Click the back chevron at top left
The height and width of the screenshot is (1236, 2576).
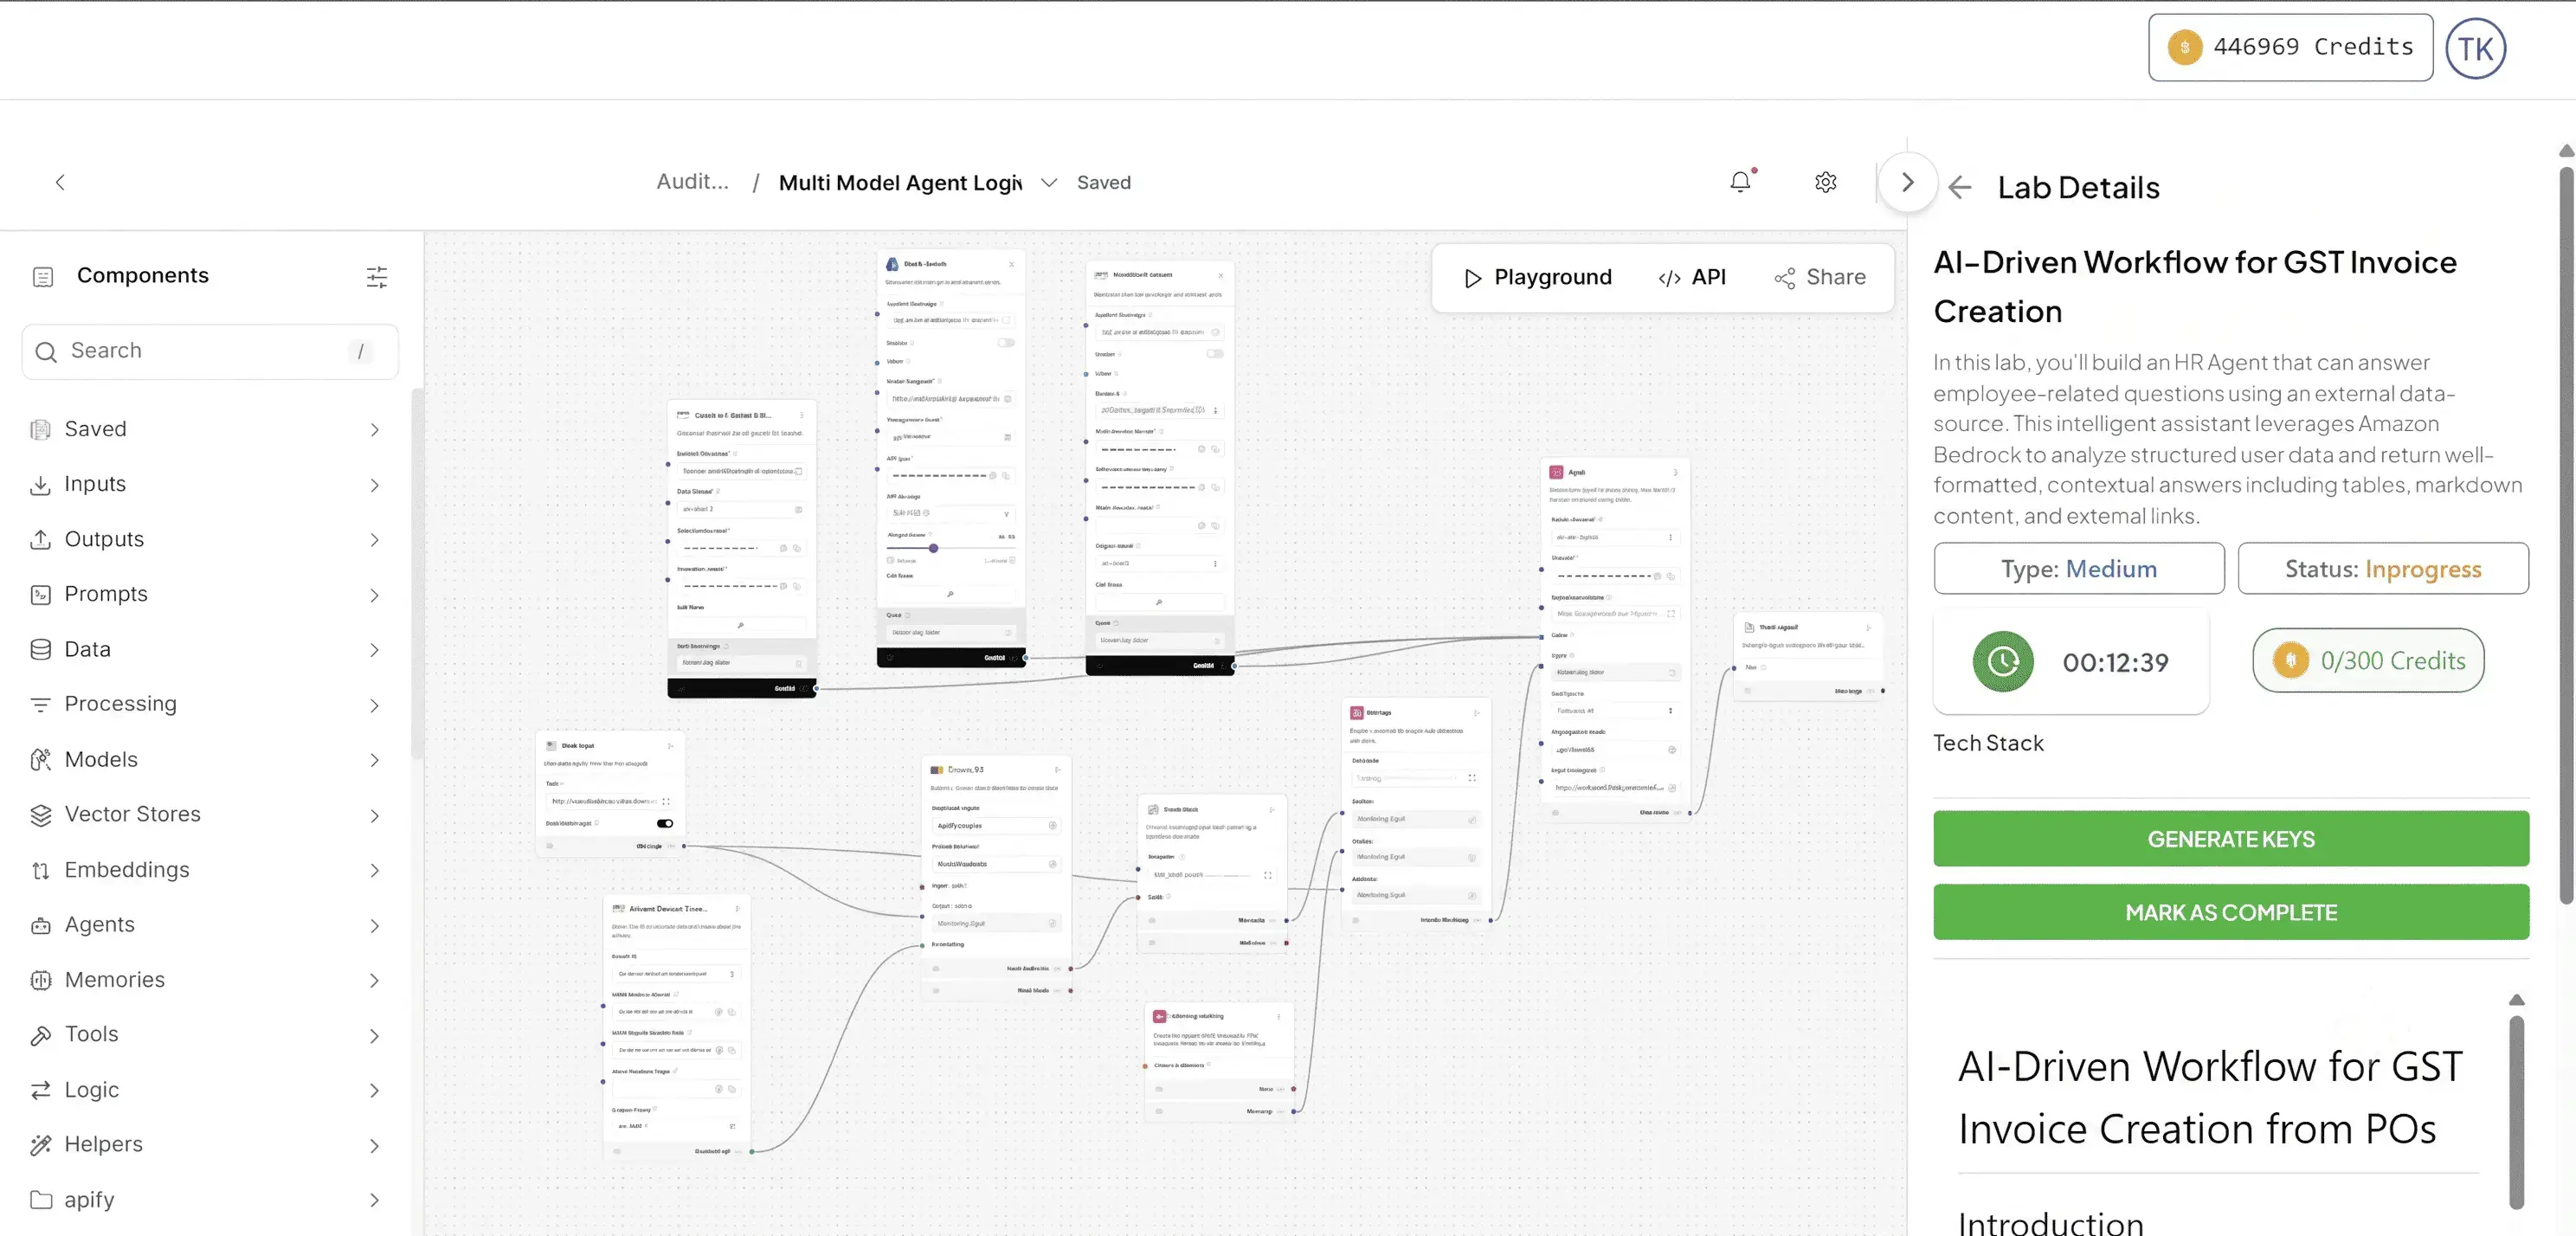tap(60, 182)
